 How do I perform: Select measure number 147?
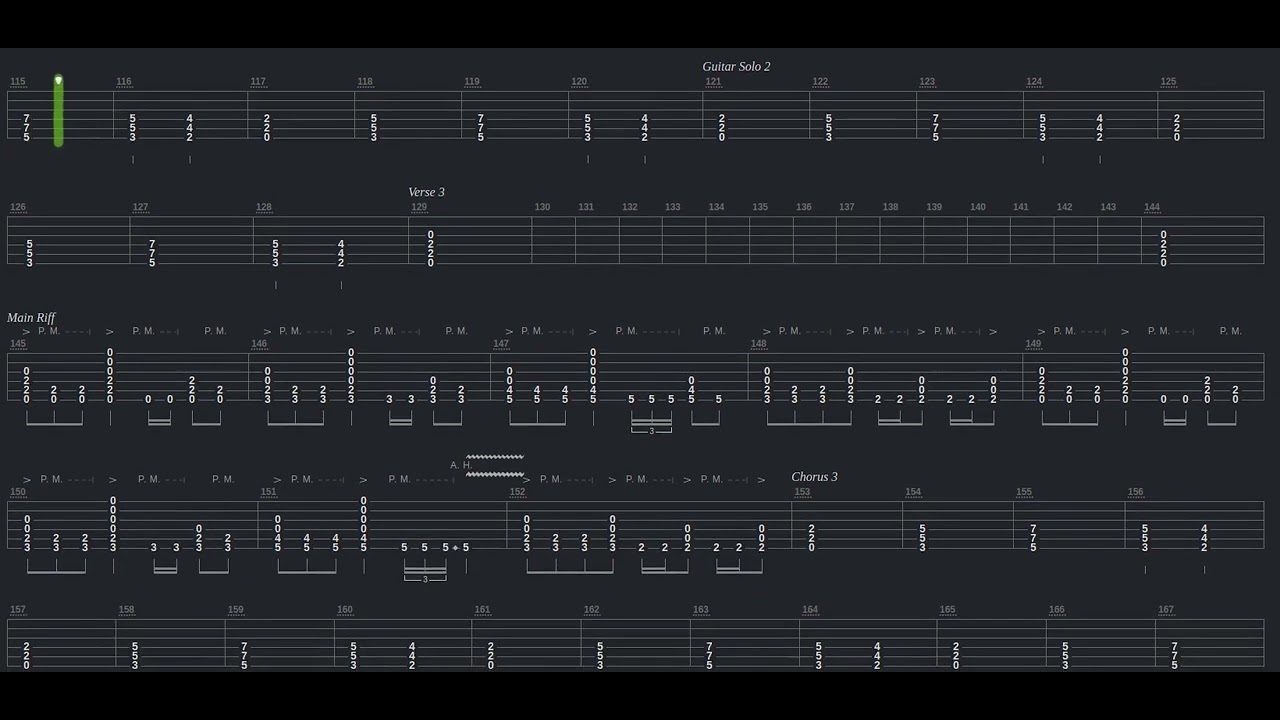point(501,344)
